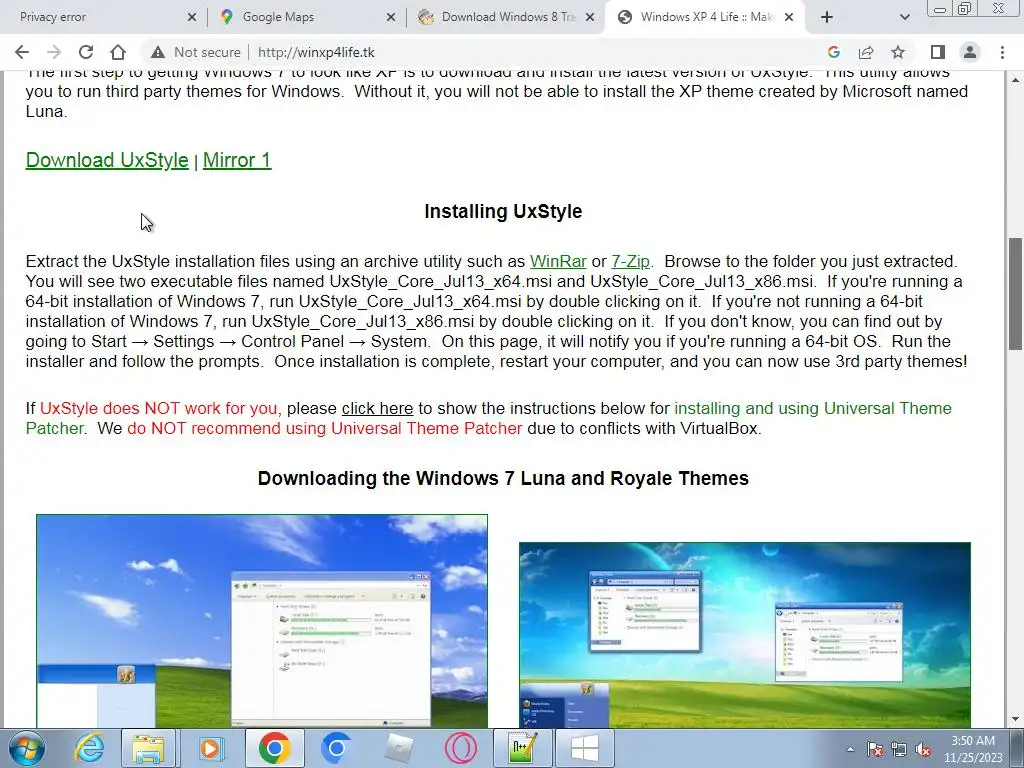Expand the tab search dropdown
This screenshot has width=1024, height=768.
pos(904,17)
